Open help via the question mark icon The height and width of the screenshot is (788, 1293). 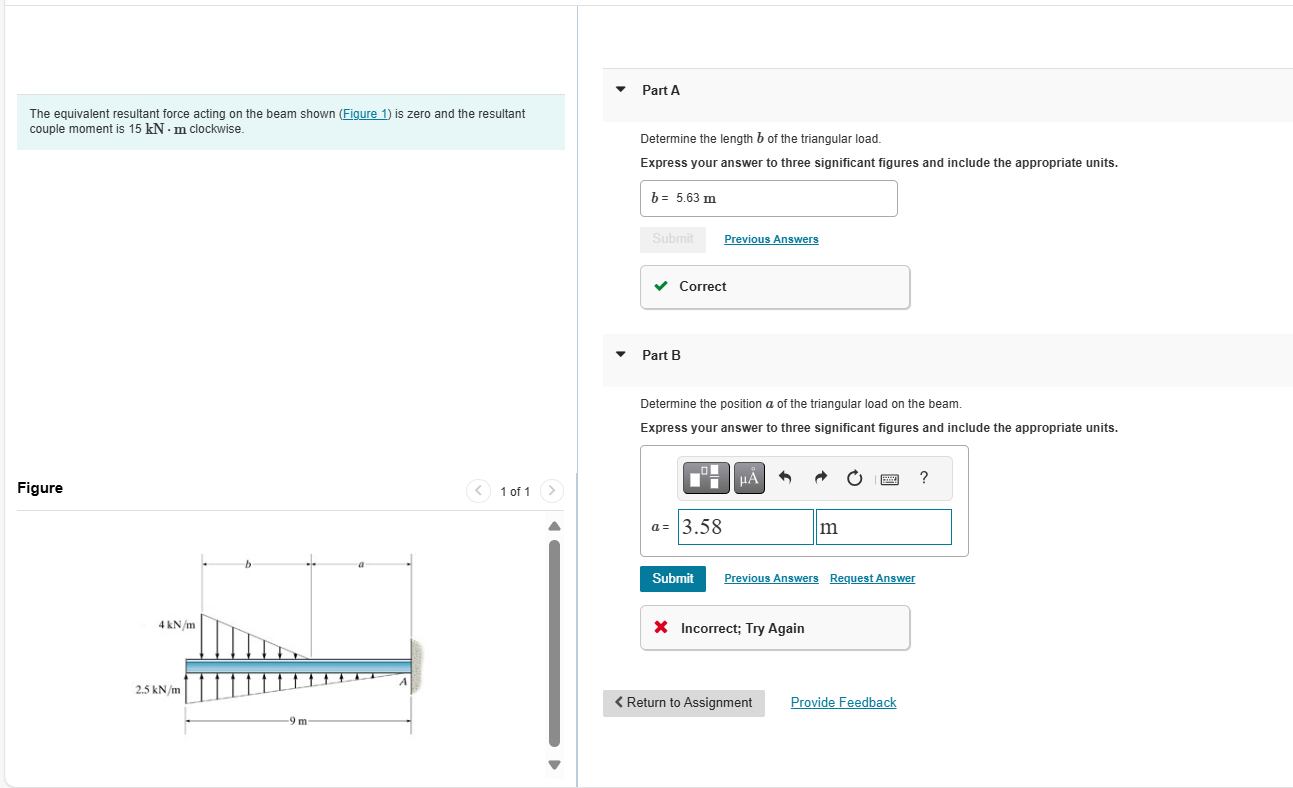pyautogui.click(x=923, y=478)
